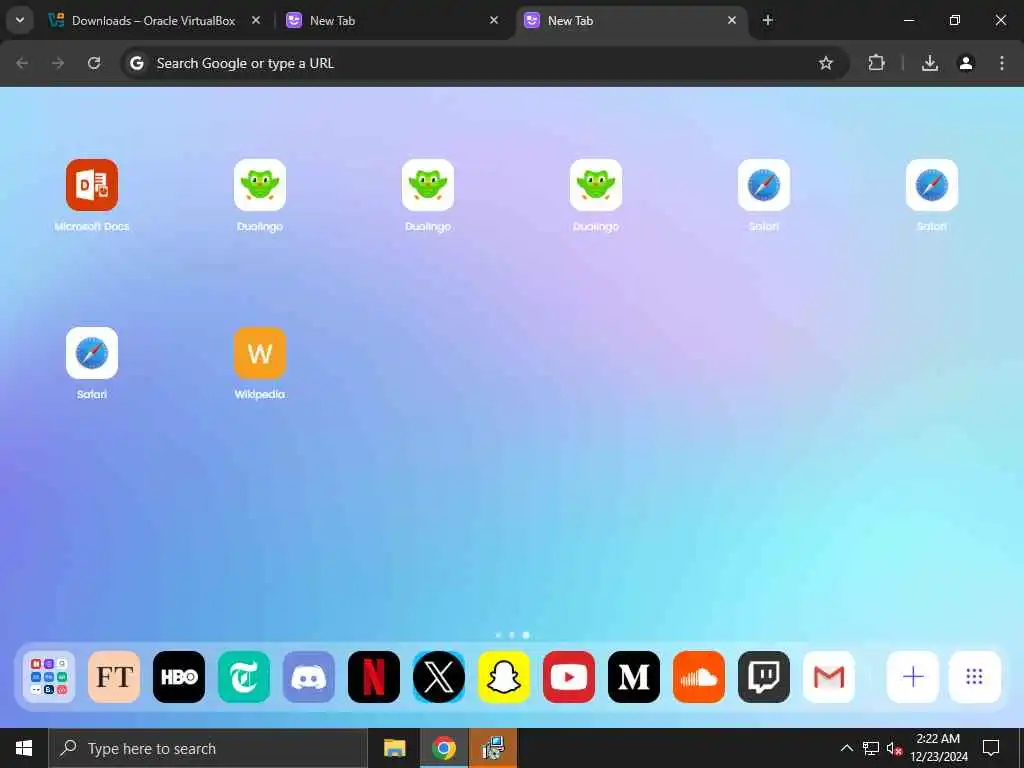Open the muted volume tray icon
Viewport: 1024px width, 768px height.
pos(894,748)
